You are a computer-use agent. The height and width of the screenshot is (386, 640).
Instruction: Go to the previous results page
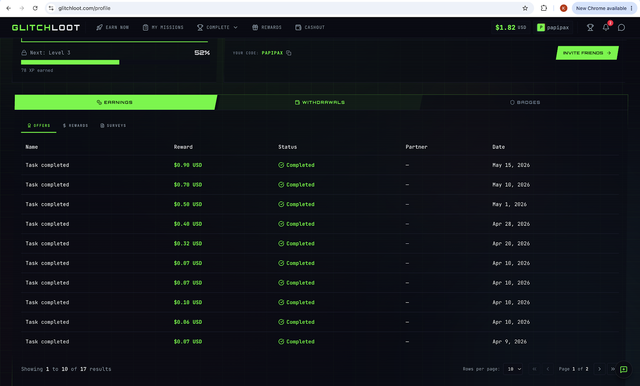[548, 369]
